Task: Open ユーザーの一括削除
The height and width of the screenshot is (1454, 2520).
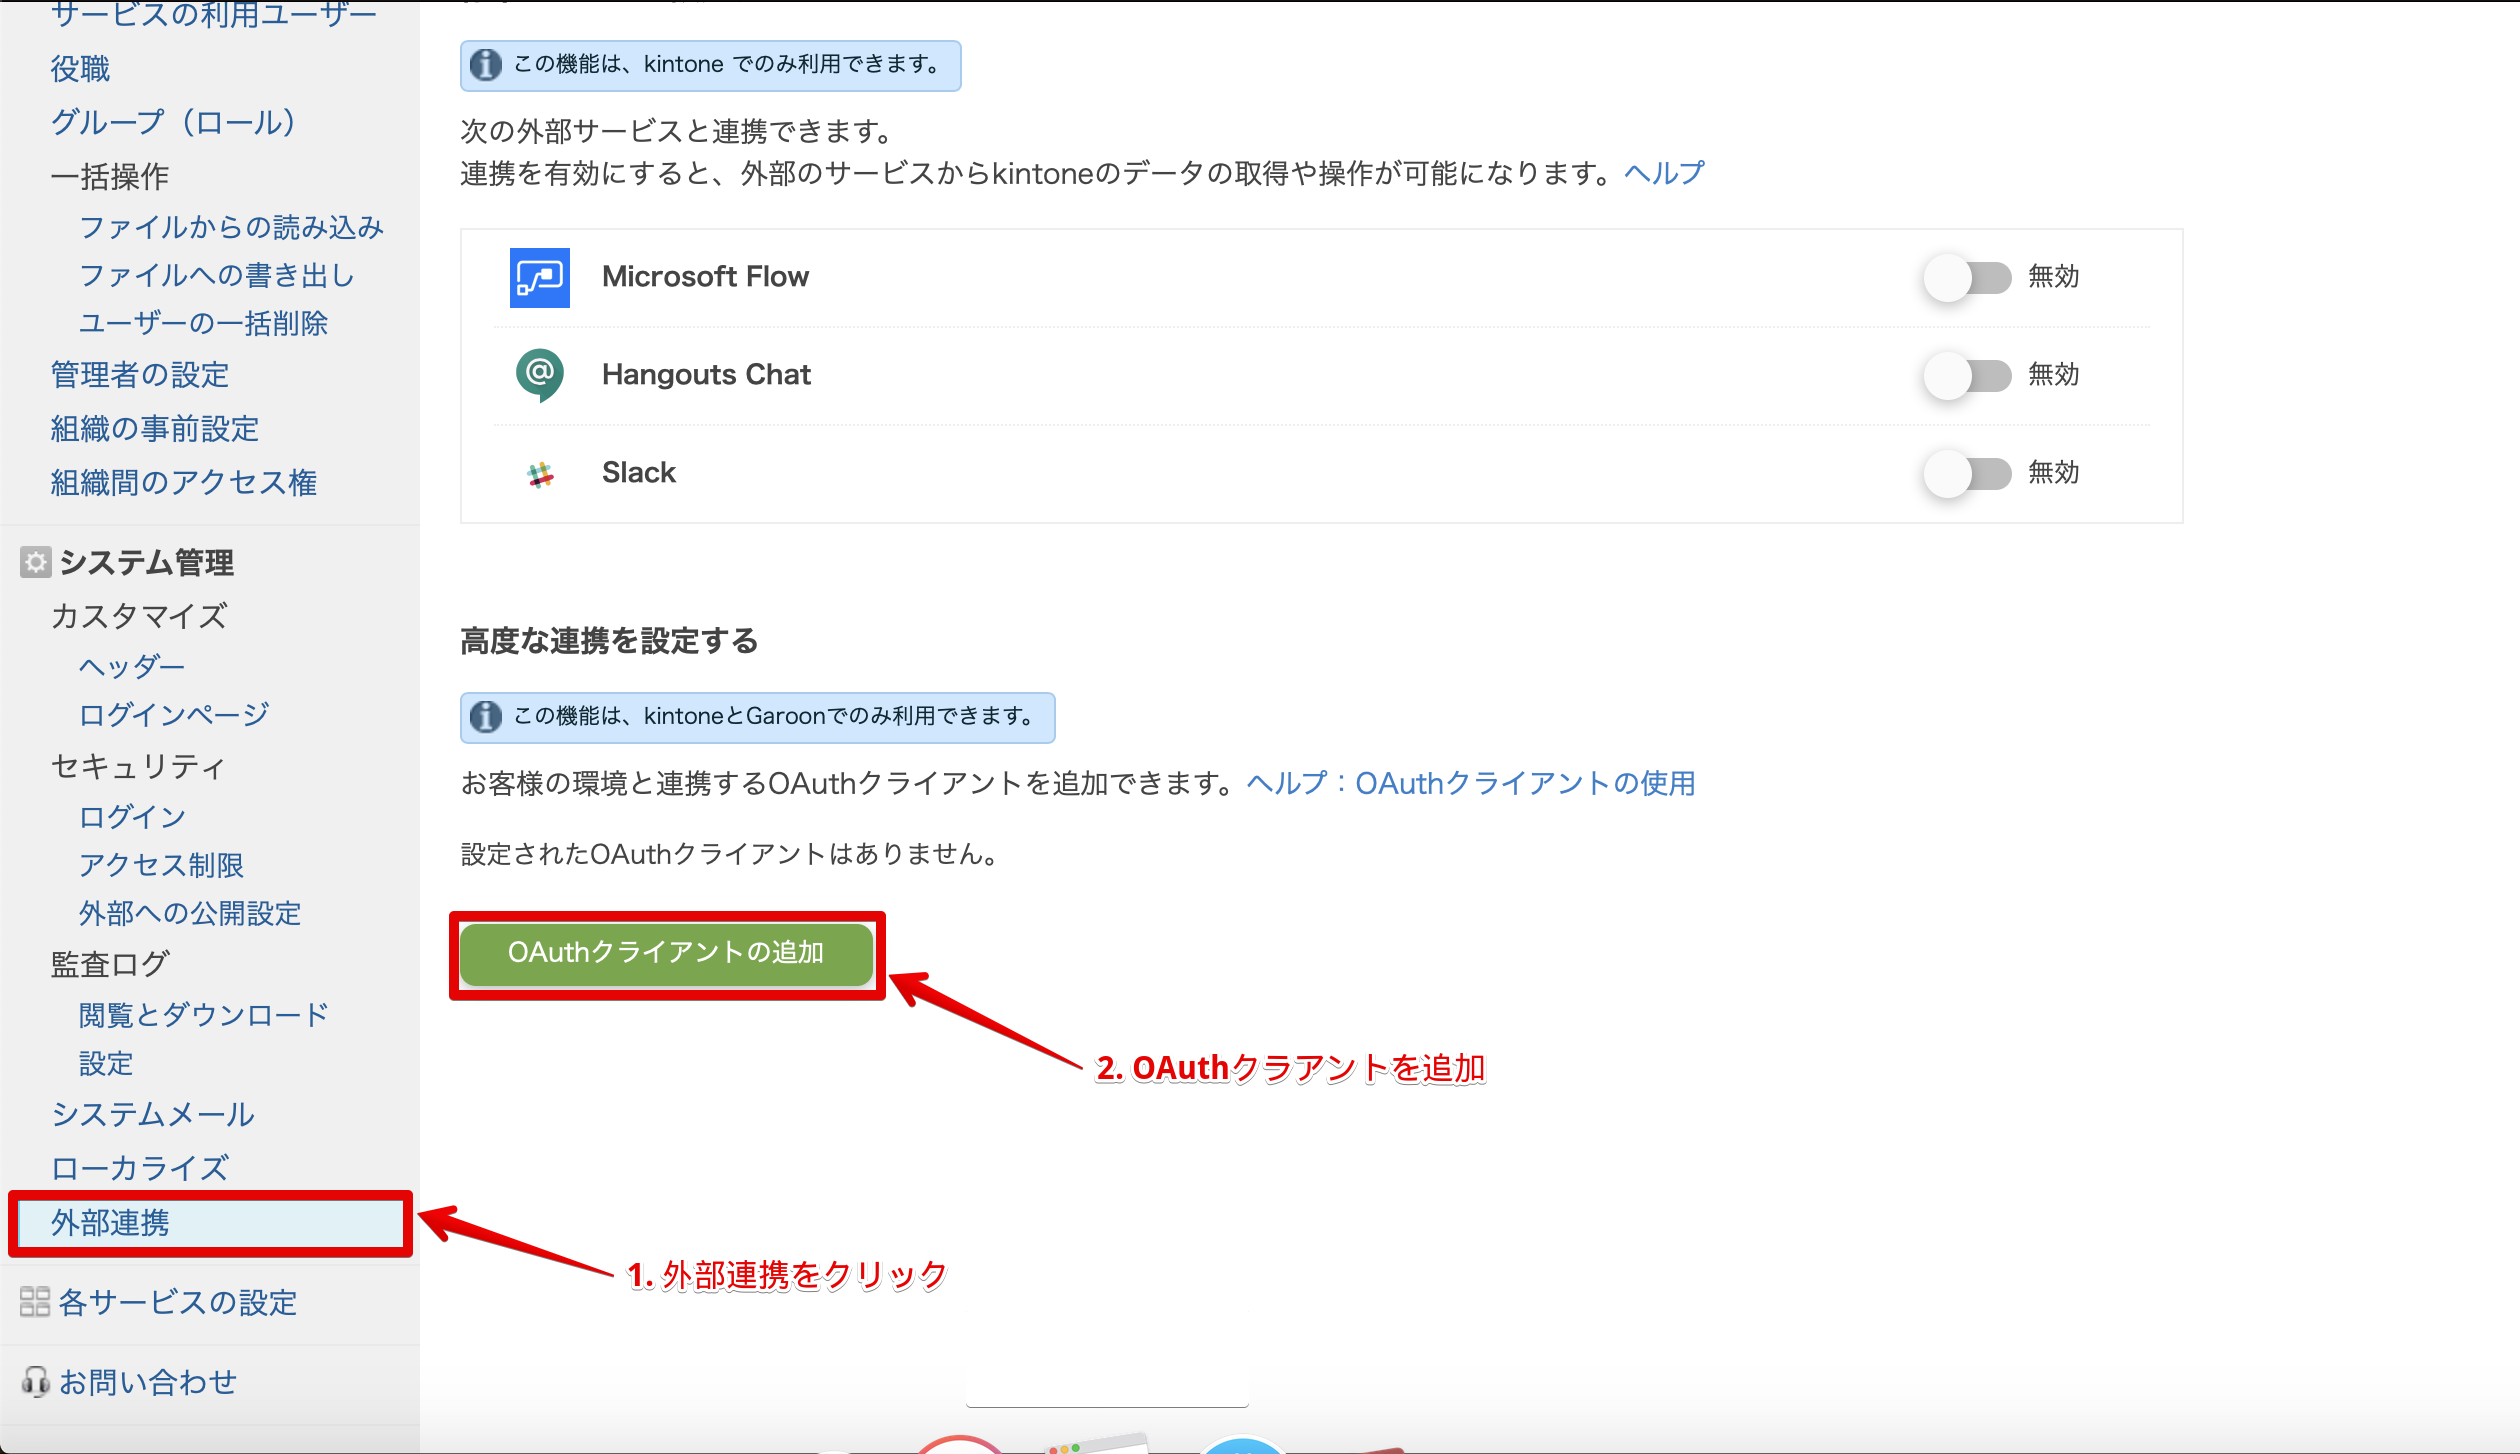Action: tap(204, 323)
